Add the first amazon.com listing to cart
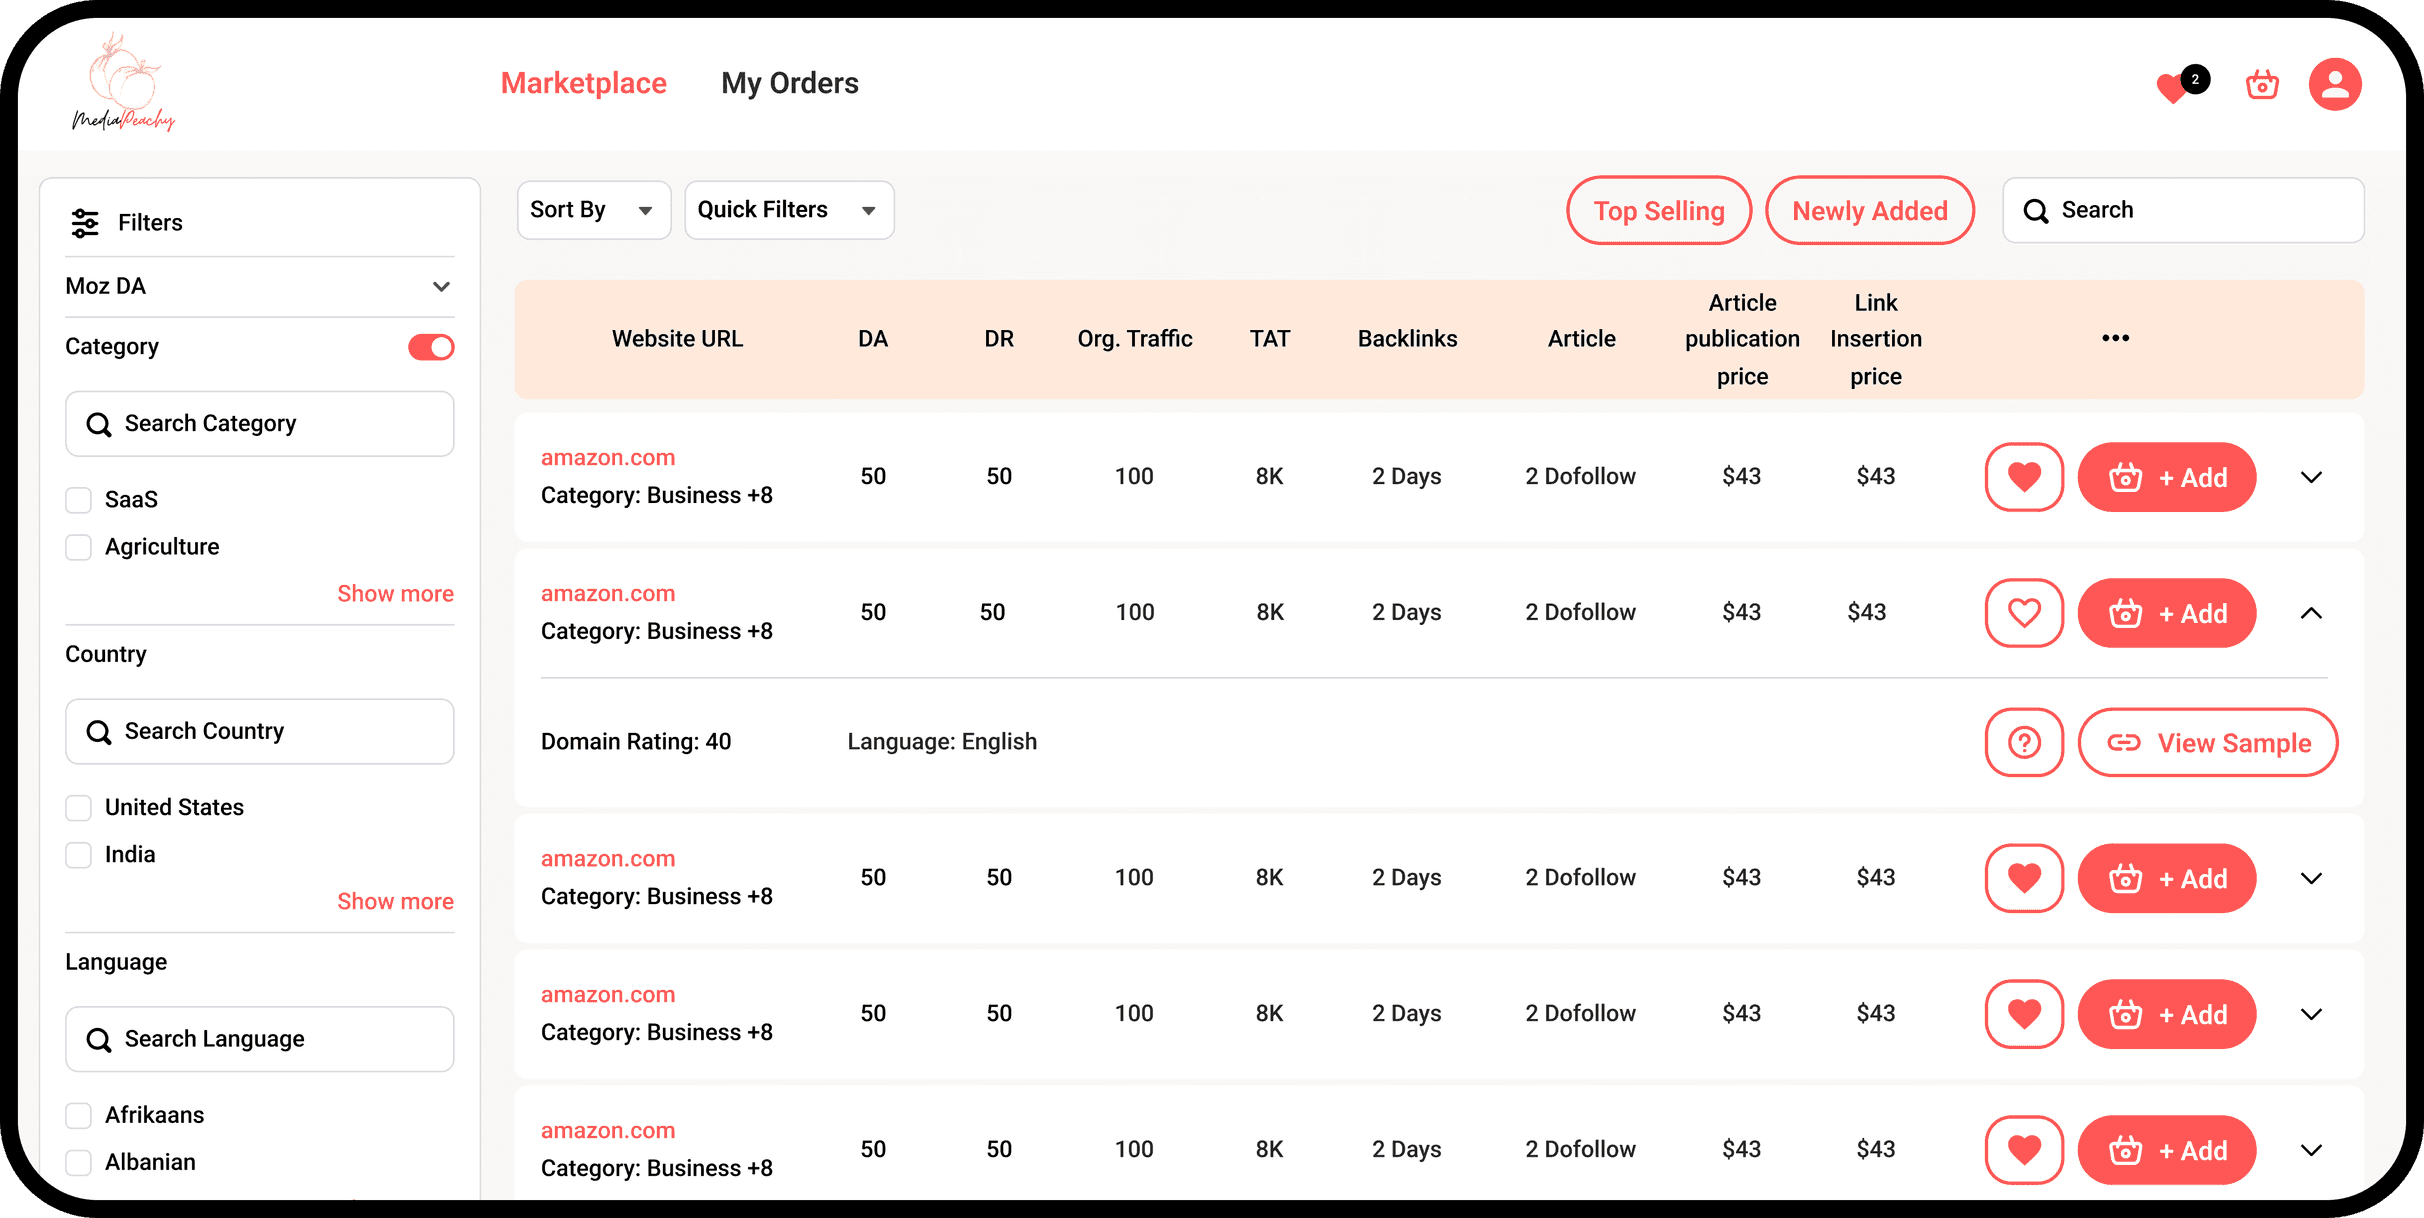Image resolution: width=2424 pixels, height=1218 pixels. click(2167, 477)
